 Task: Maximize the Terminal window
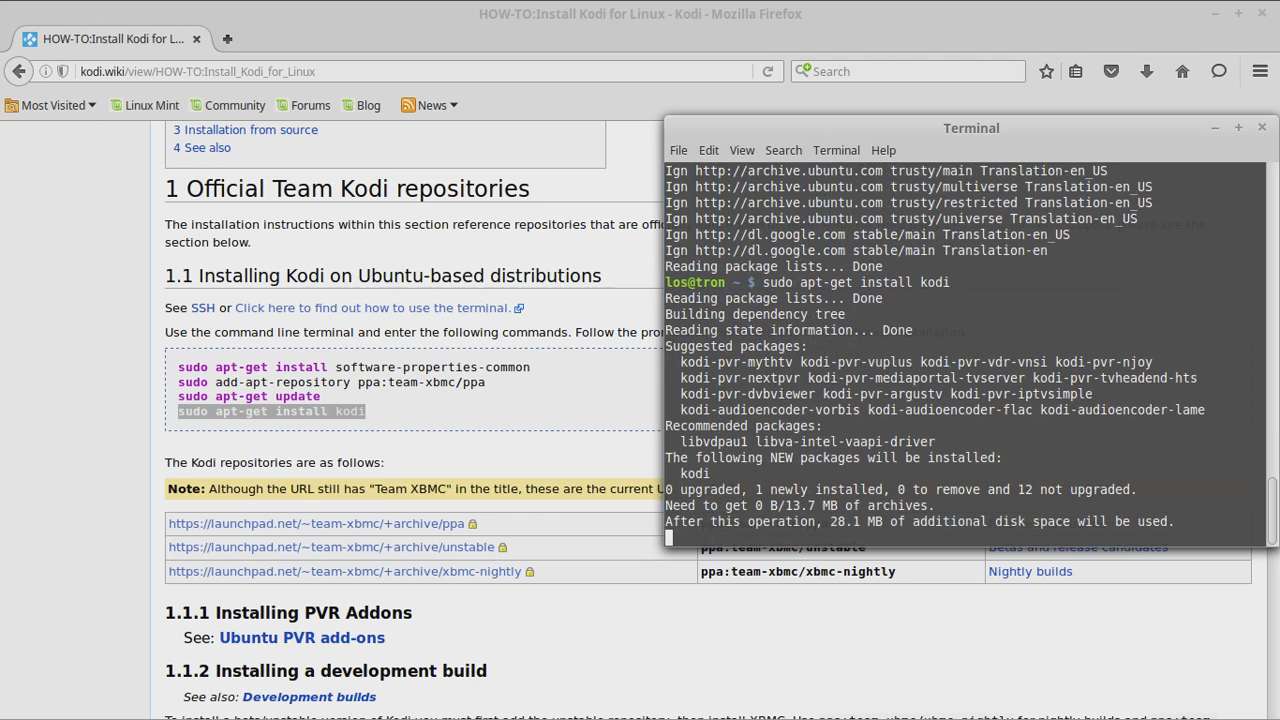point(1238,128)
